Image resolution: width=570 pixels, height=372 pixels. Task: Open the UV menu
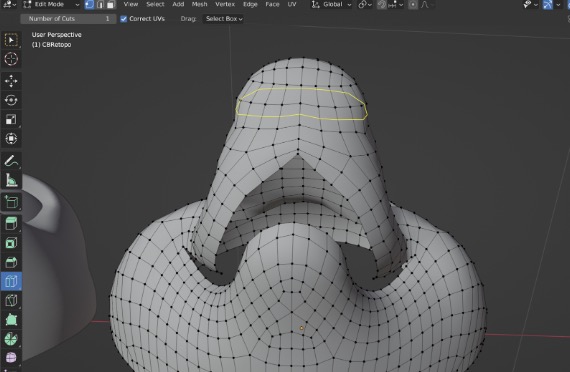pyautogui.click(x=292, y=4)
